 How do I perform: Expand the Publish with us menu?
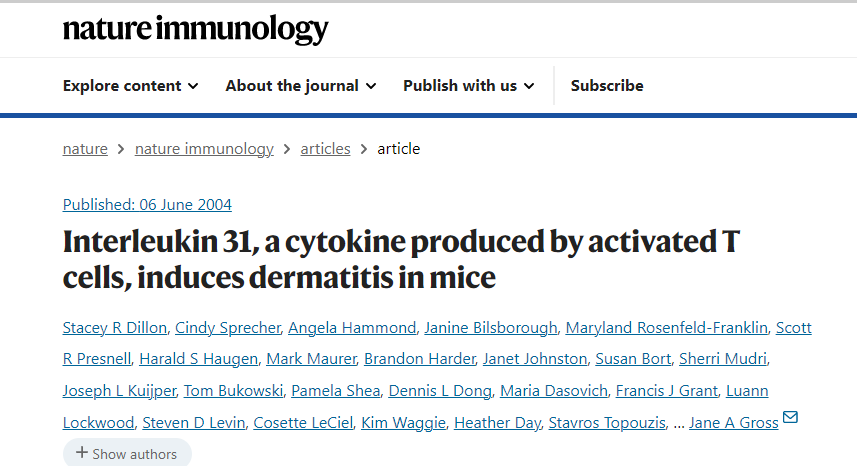click(x=468, y=86)
